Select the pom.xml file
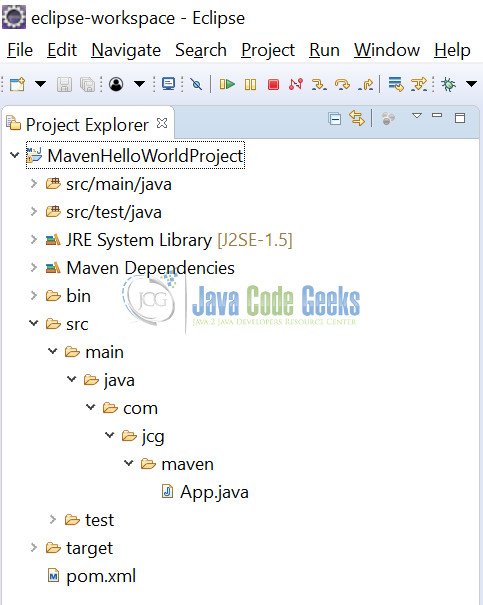Viewport: 483px width, 605px height. pos(101,576)
